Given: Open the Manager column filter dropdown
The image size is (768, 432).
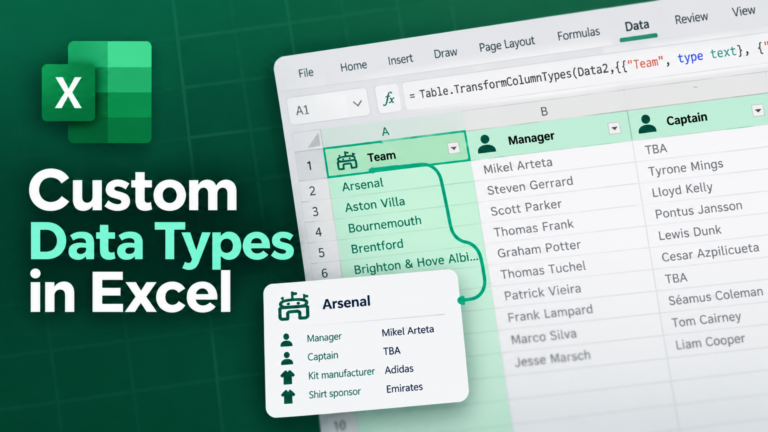Looking at the screenshot, I should click(614, 128).
